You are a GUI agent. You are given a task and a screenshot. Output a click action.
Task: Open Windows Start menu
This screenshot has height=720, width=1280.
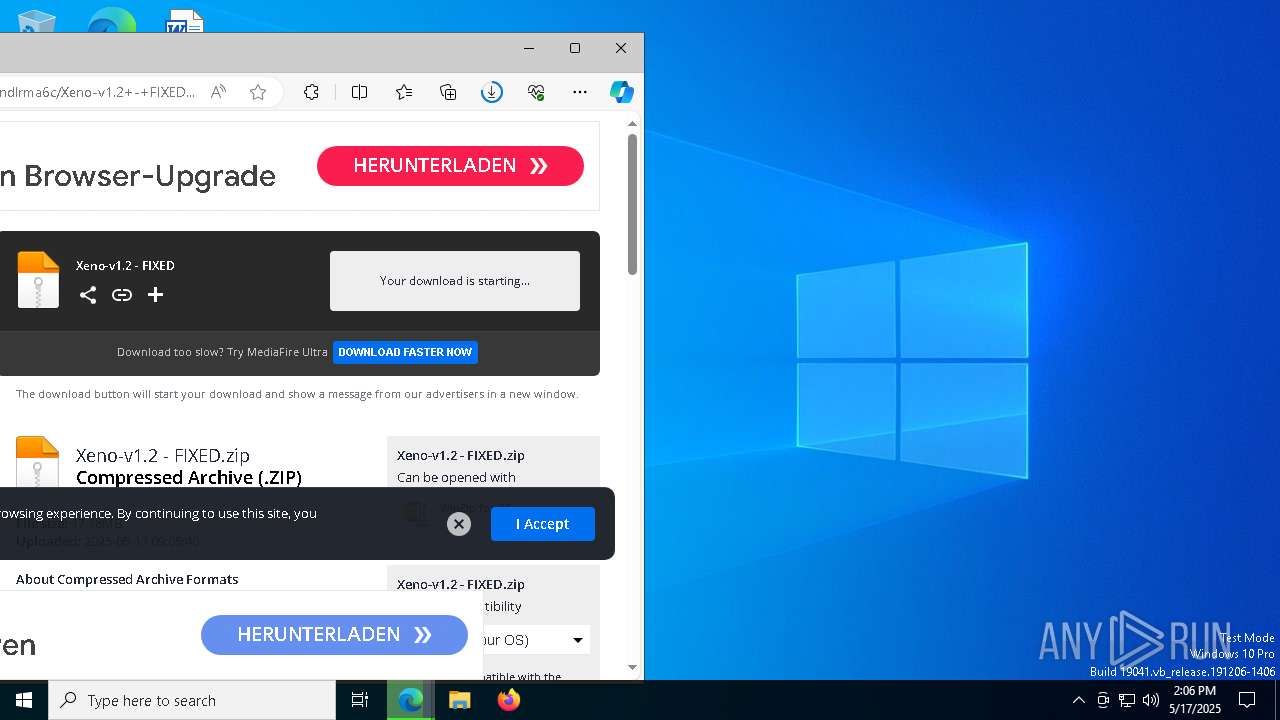(24, 700)
